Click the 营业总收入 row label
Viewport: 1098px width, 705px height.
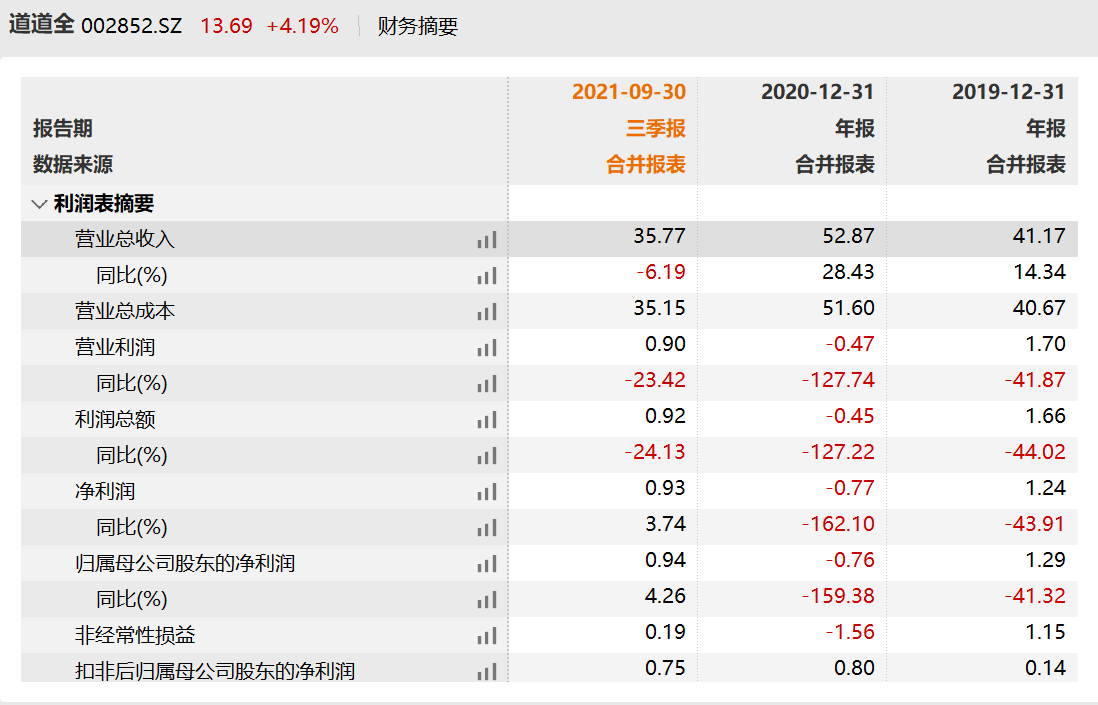point(125,240)
